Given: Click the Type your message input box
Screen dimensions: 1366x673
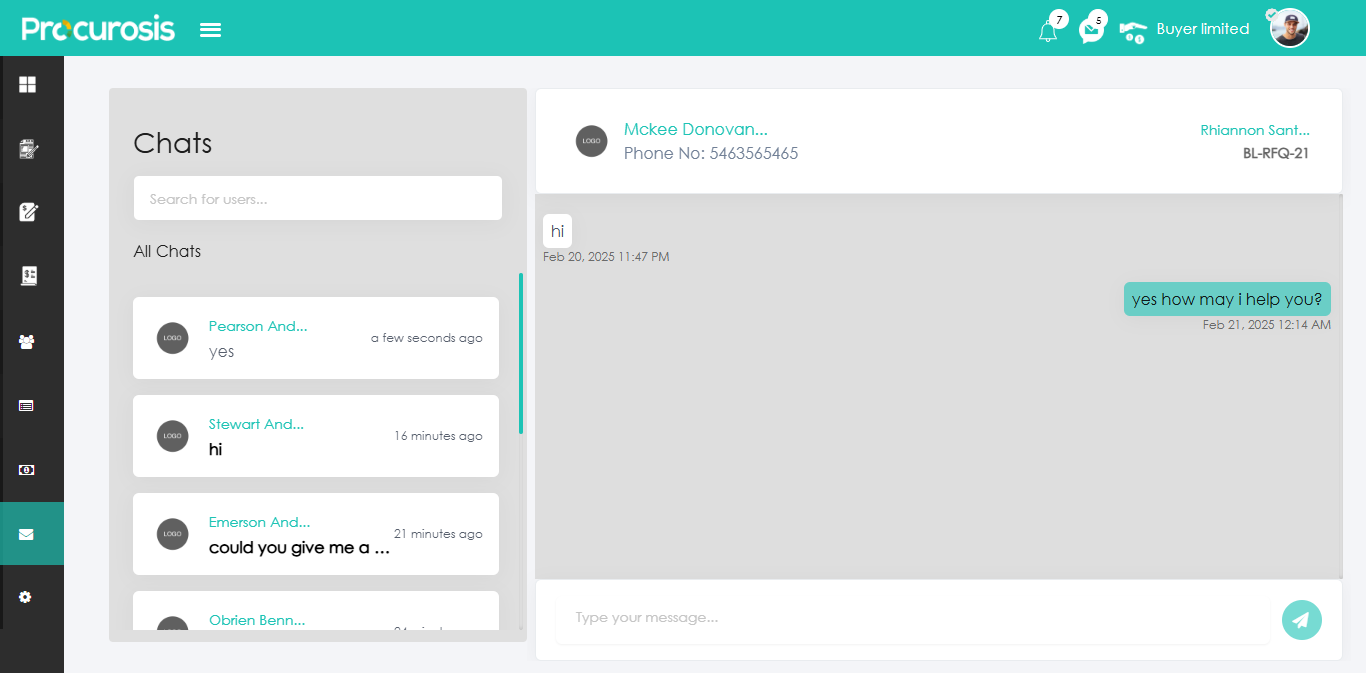Looking at the screenshot, I should tap(912, 618).
